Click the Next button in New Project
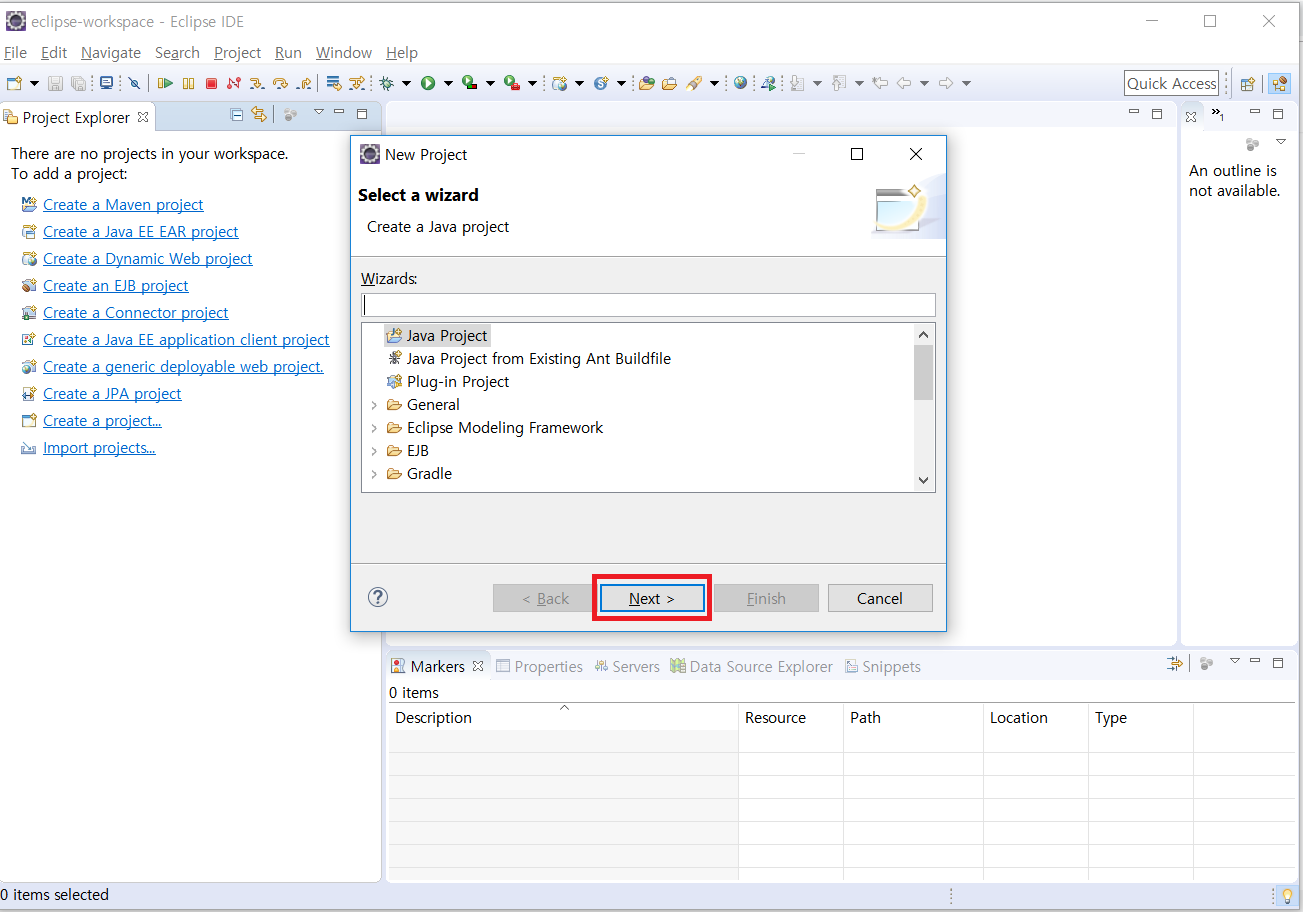Viewport: 1303px width, 912px height. tap(652, 598)
